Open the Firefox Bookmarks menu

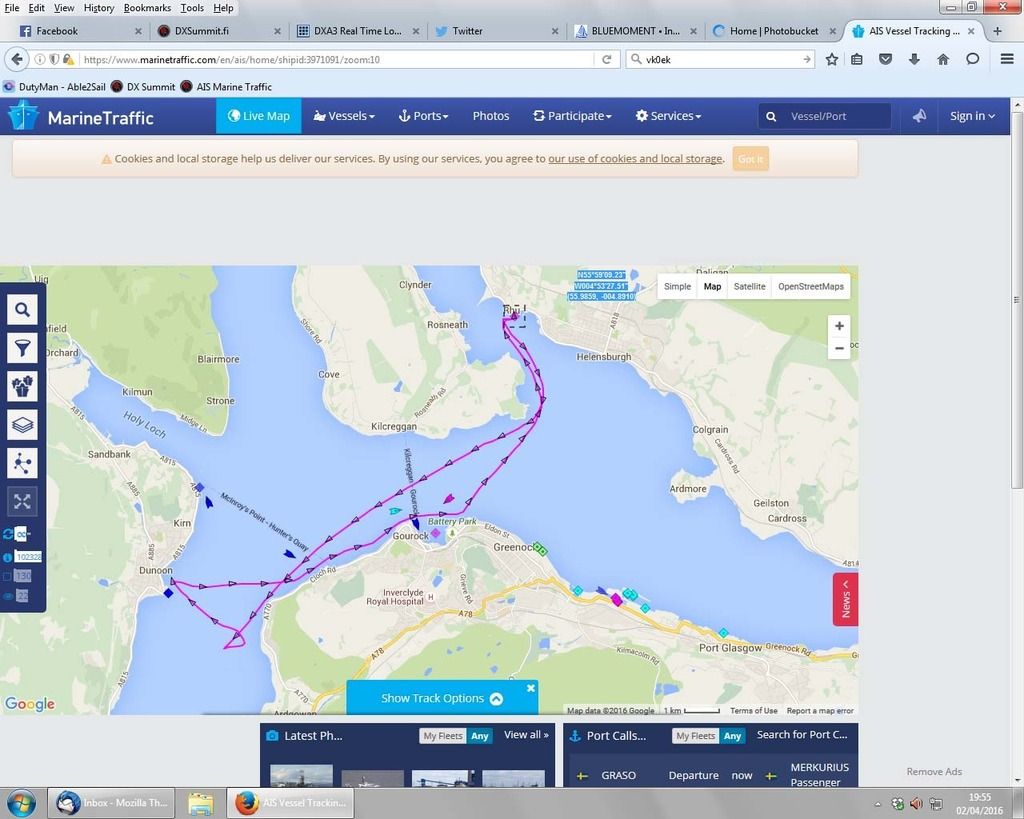point(148,8)
